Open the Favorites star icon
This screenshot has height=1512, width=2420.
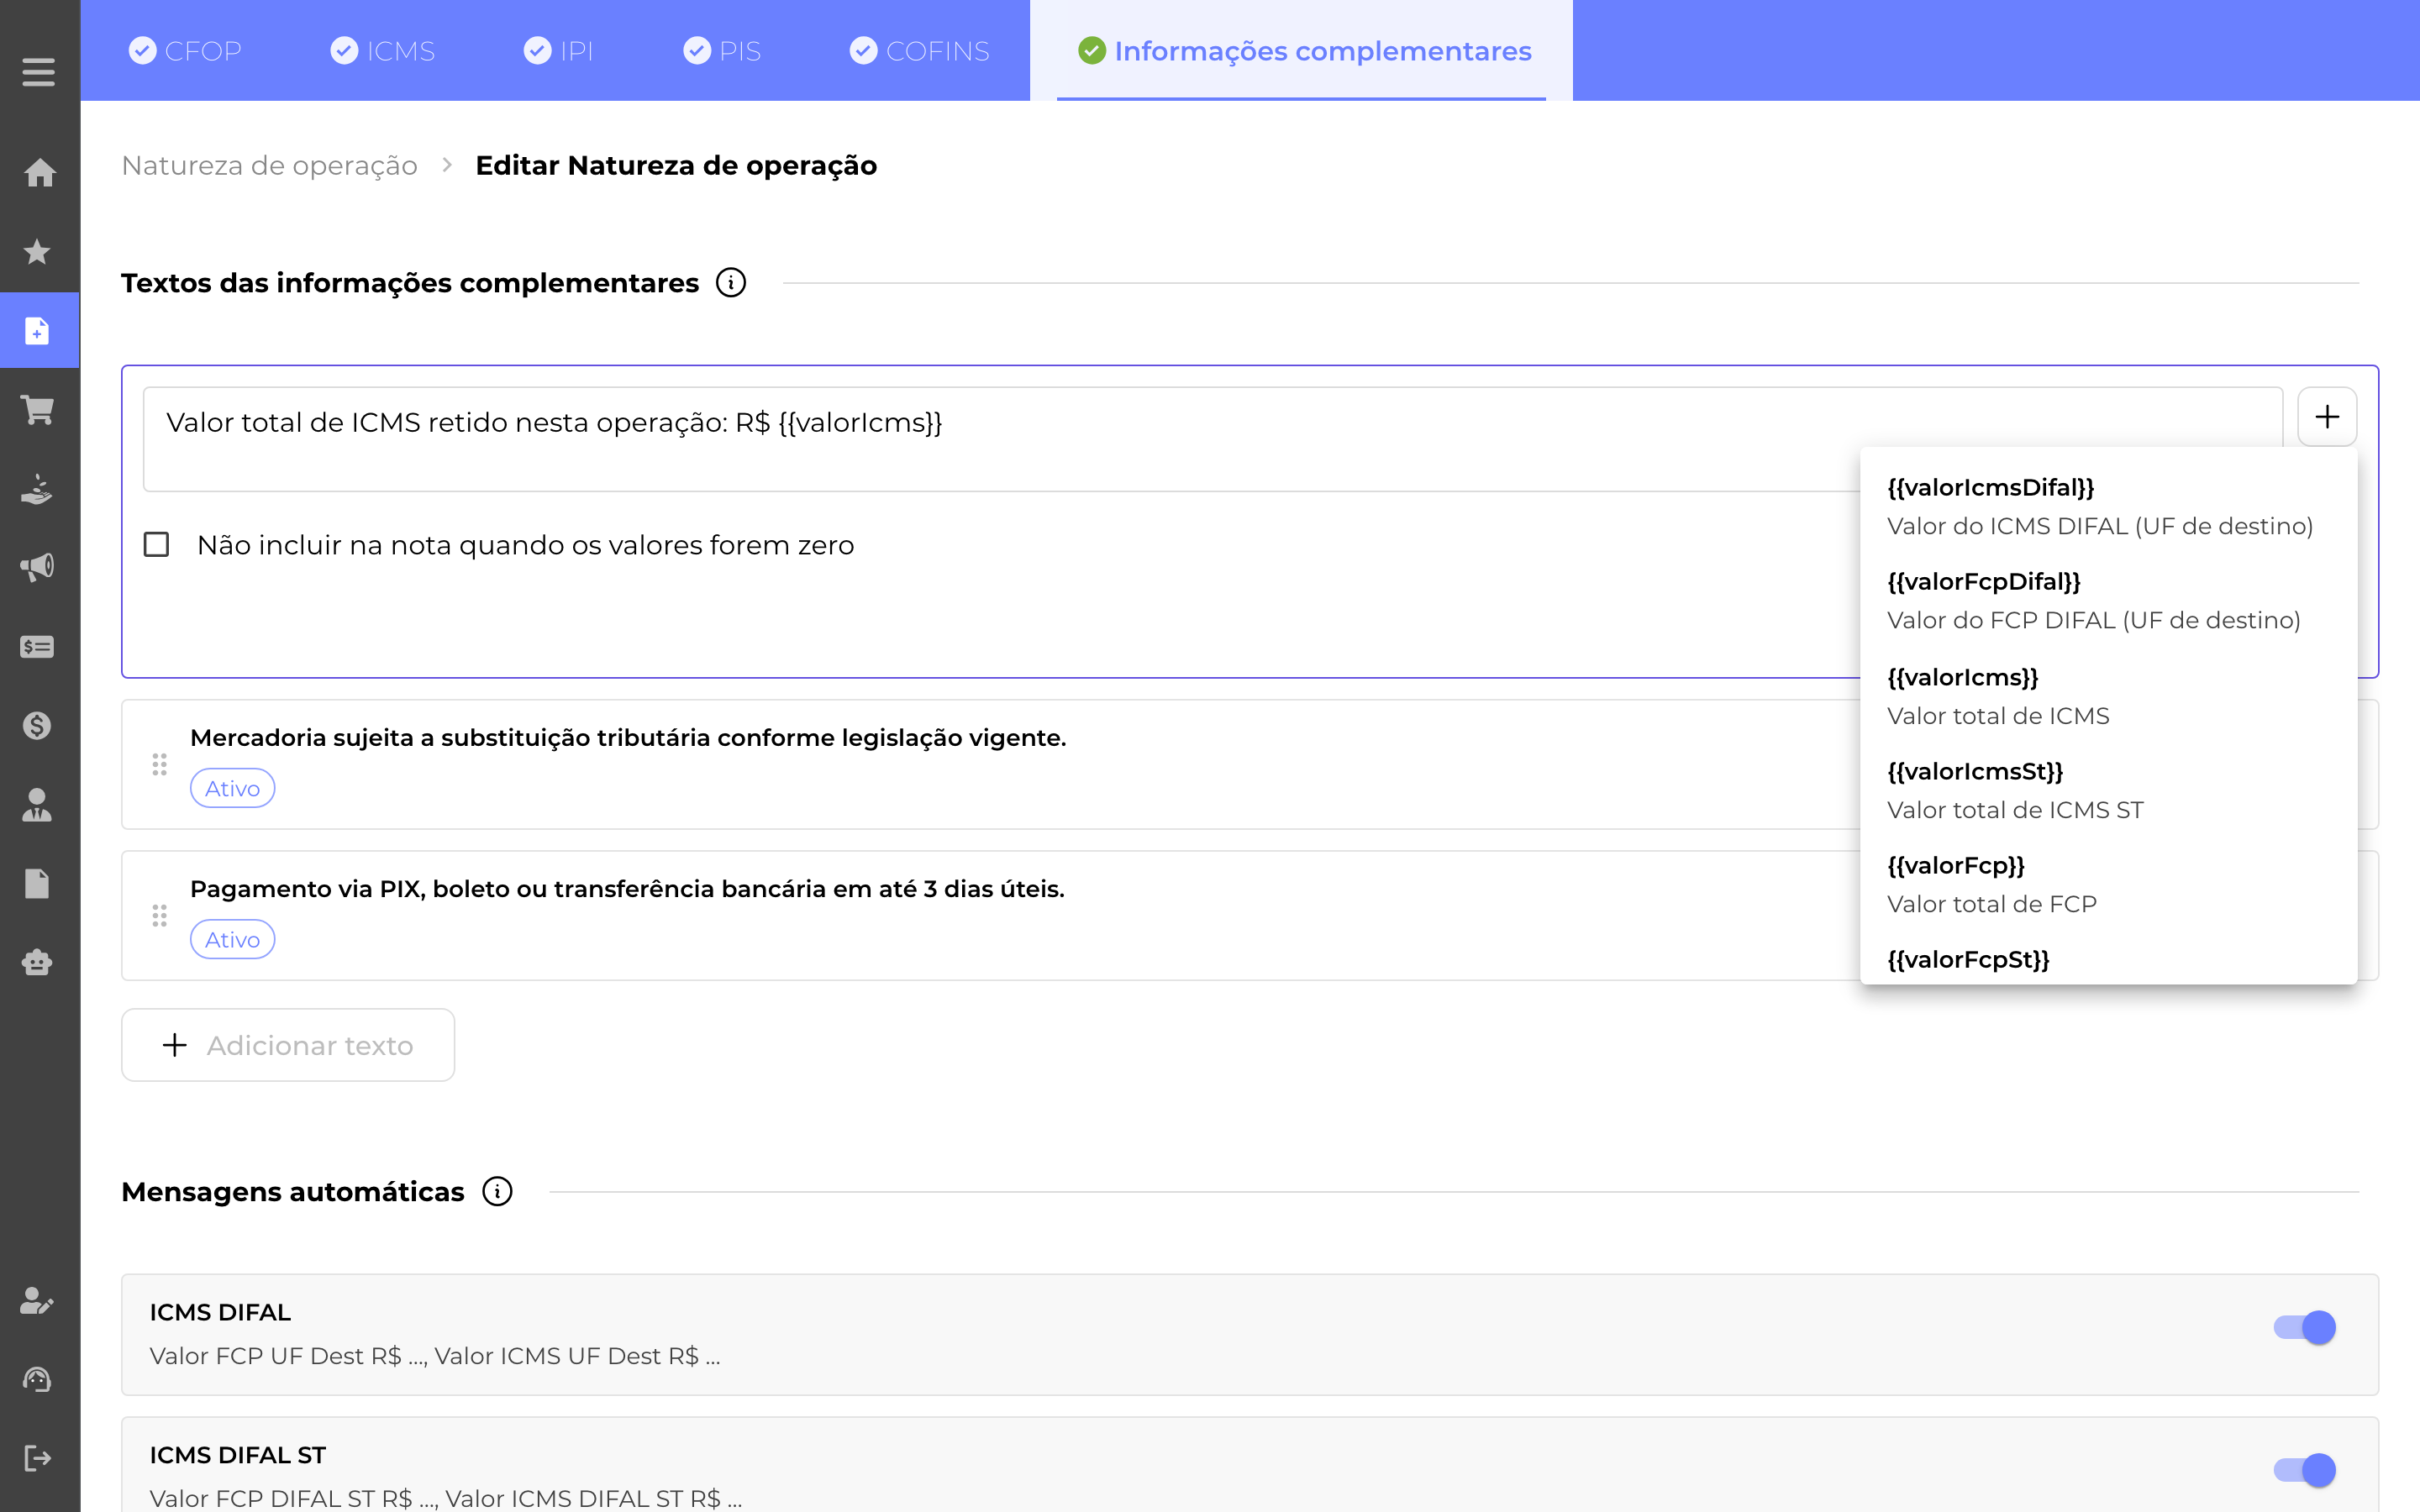click(x=38, y=251)
